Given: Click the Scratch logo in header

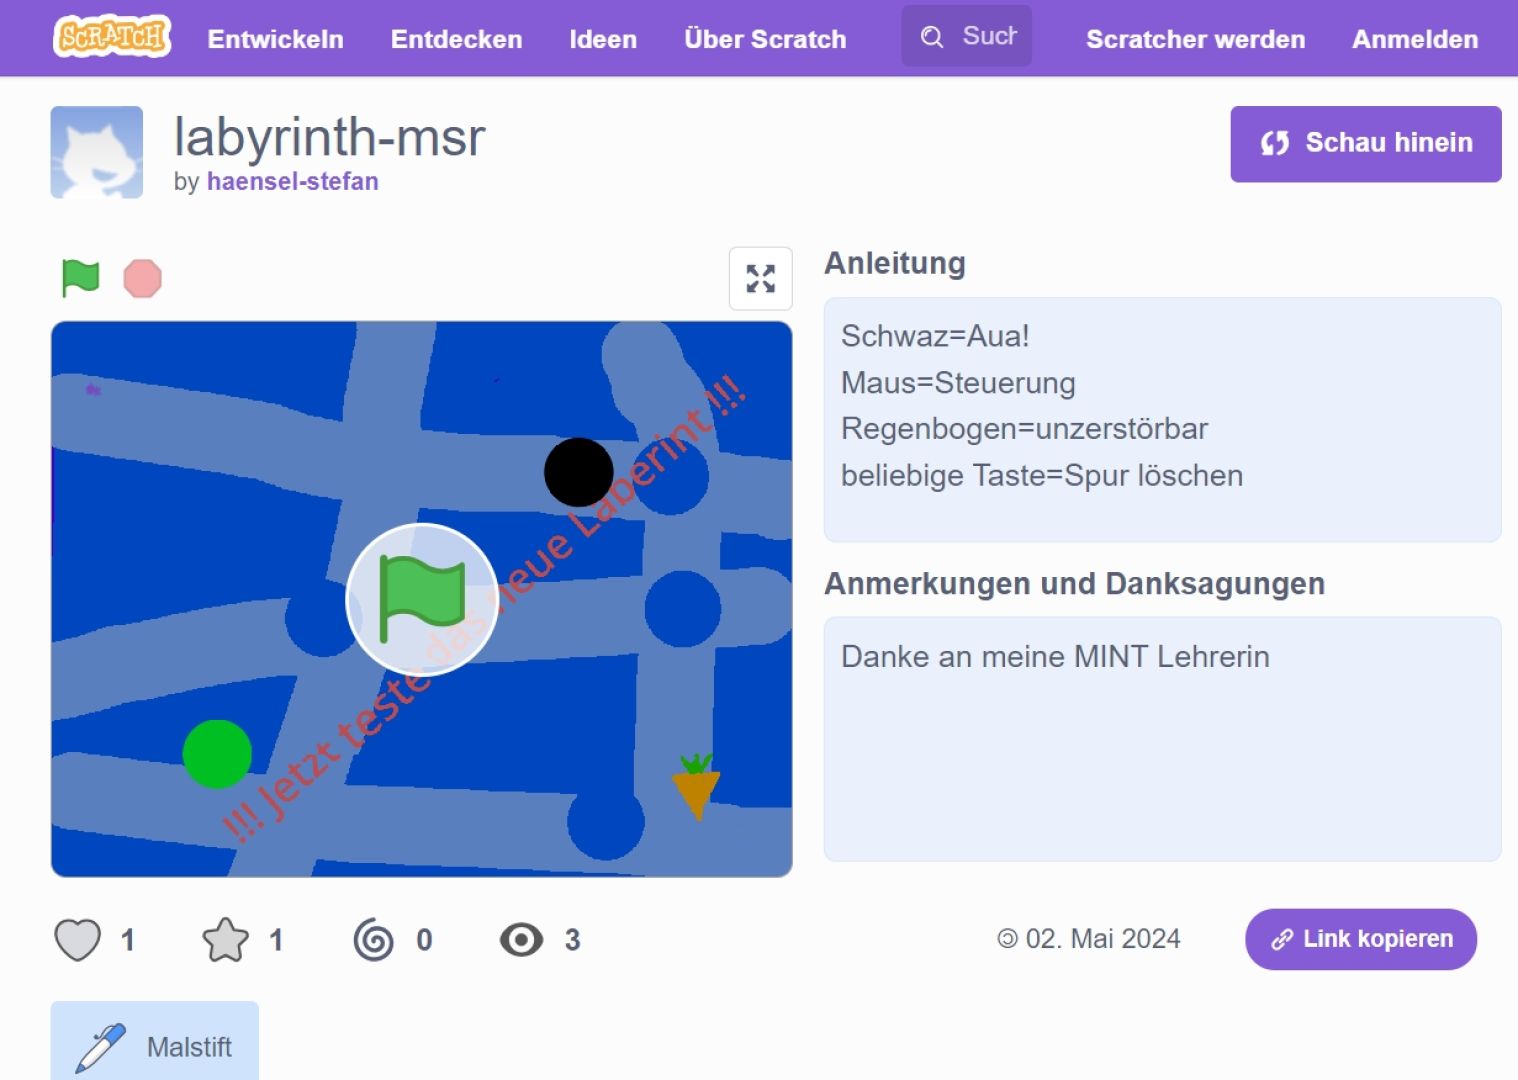Looking at the screenshot, I should (111, 37).
